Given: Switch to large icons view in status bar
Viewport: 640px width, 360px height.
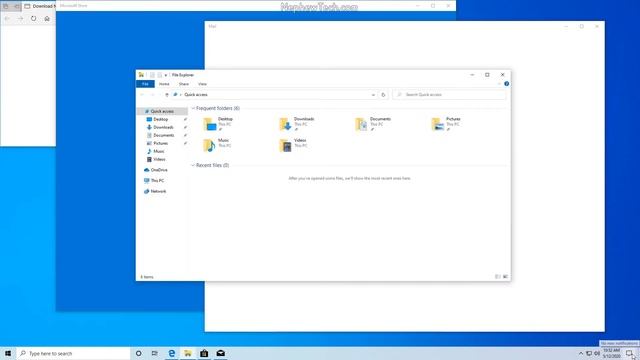Looking at the screenshot, I should (505, 277).
